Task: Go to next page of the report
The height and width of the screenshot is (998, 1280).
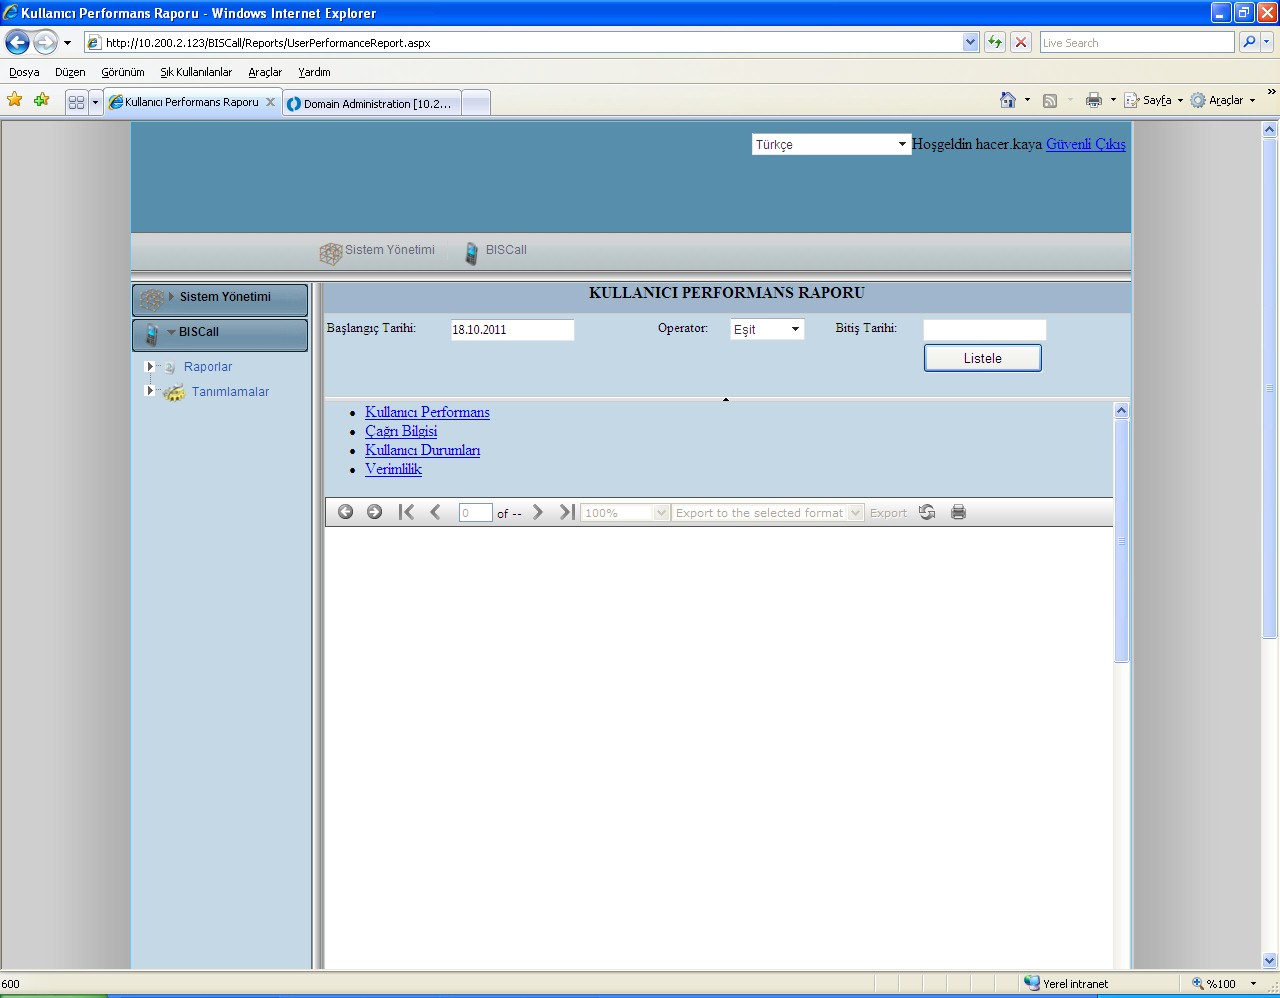Action: [538, 512]
